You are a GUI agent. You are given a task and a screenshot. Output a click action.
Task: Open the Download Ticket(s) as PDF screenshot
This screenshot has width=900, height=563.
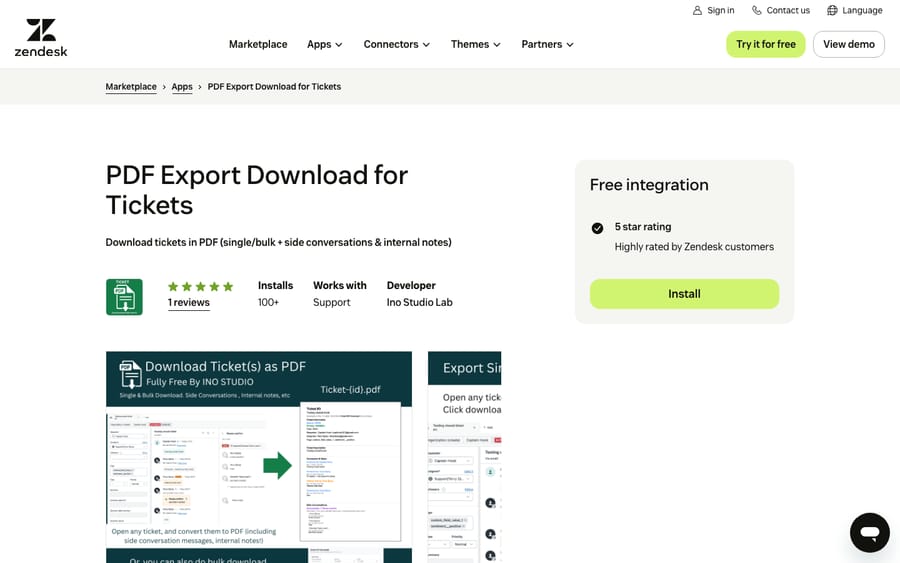259,457
